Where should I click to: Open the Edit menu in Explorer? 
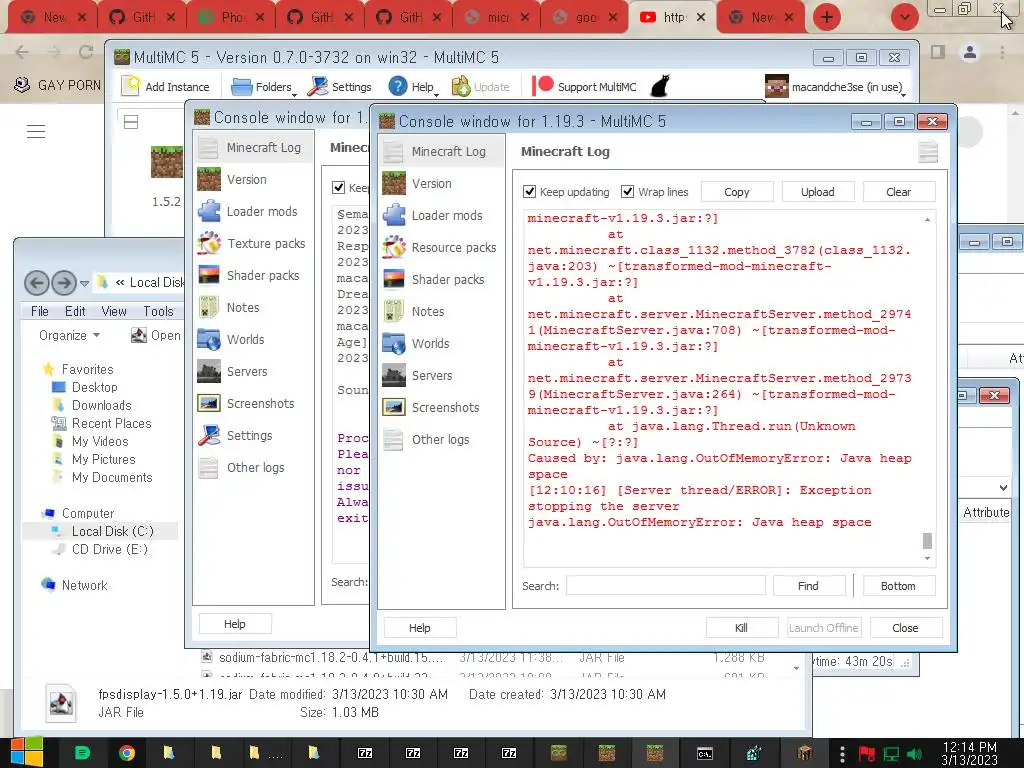[75, 312]
